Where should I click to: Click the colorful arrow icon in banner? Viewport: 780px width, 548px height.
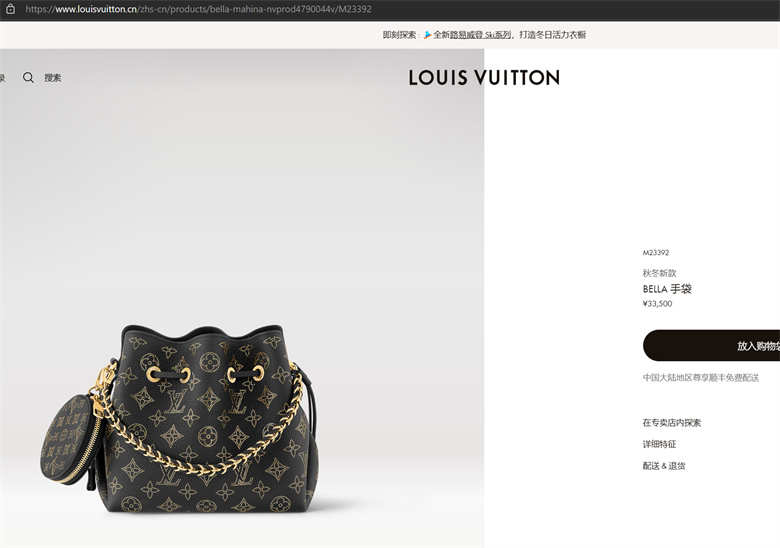pyautogui.click(x=427, y=35)
